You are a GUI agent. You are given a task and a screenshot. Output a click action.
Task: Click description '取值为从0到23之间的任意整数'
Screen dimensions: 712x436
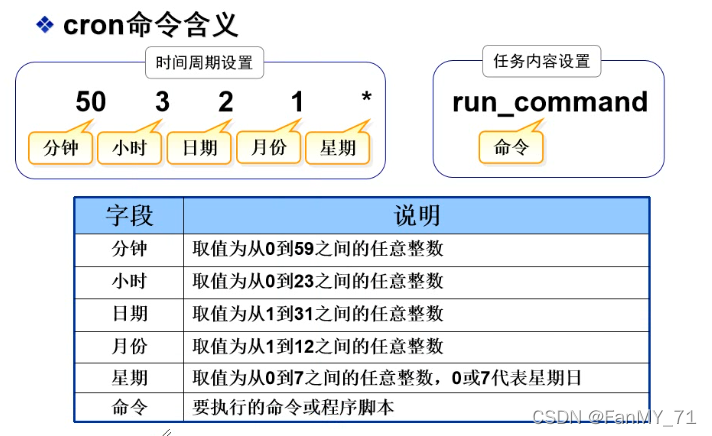(317, 282)
